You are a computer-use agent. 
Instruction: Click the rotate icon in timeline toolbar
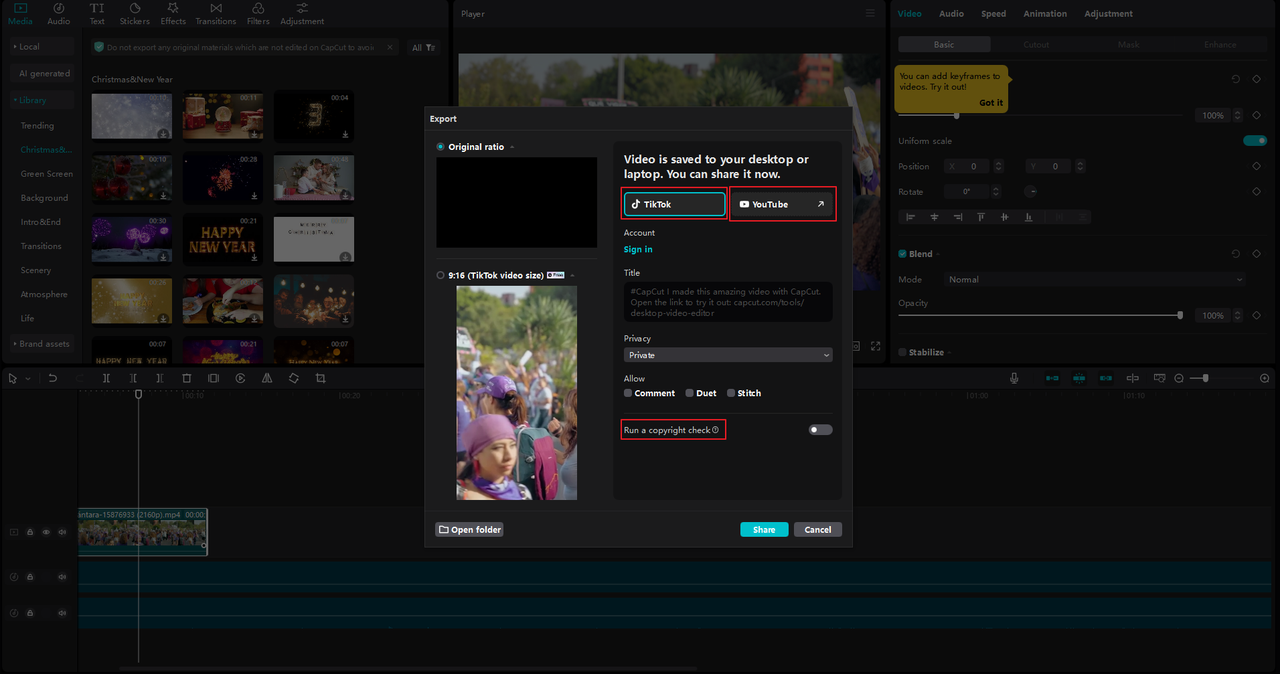pyautogui.click(x=294, y=378)
